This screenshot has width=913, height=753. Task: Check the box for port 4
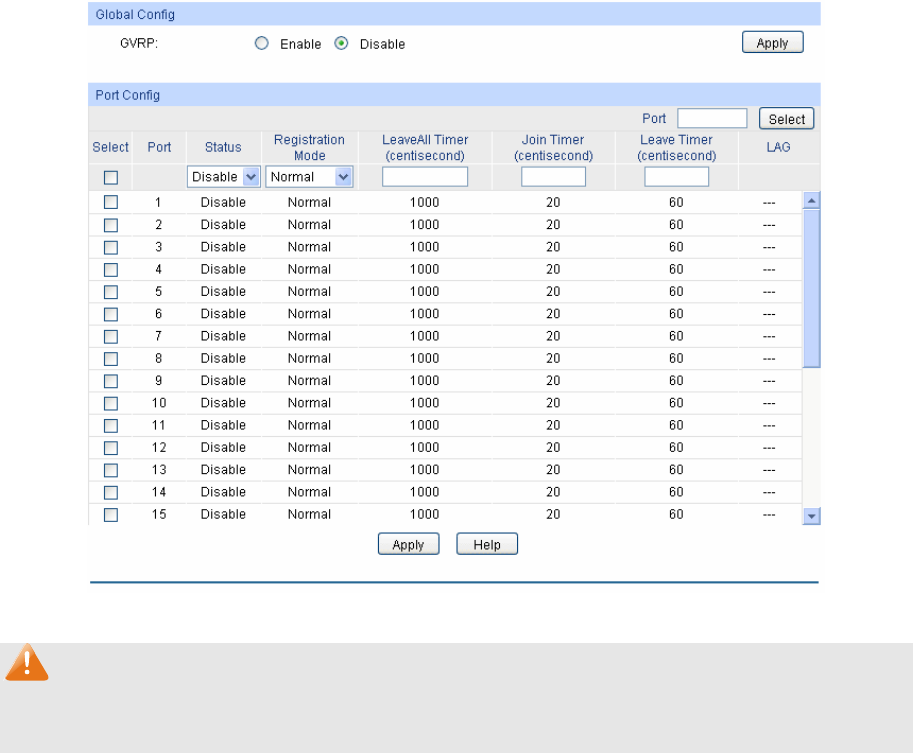pos(111,270)
